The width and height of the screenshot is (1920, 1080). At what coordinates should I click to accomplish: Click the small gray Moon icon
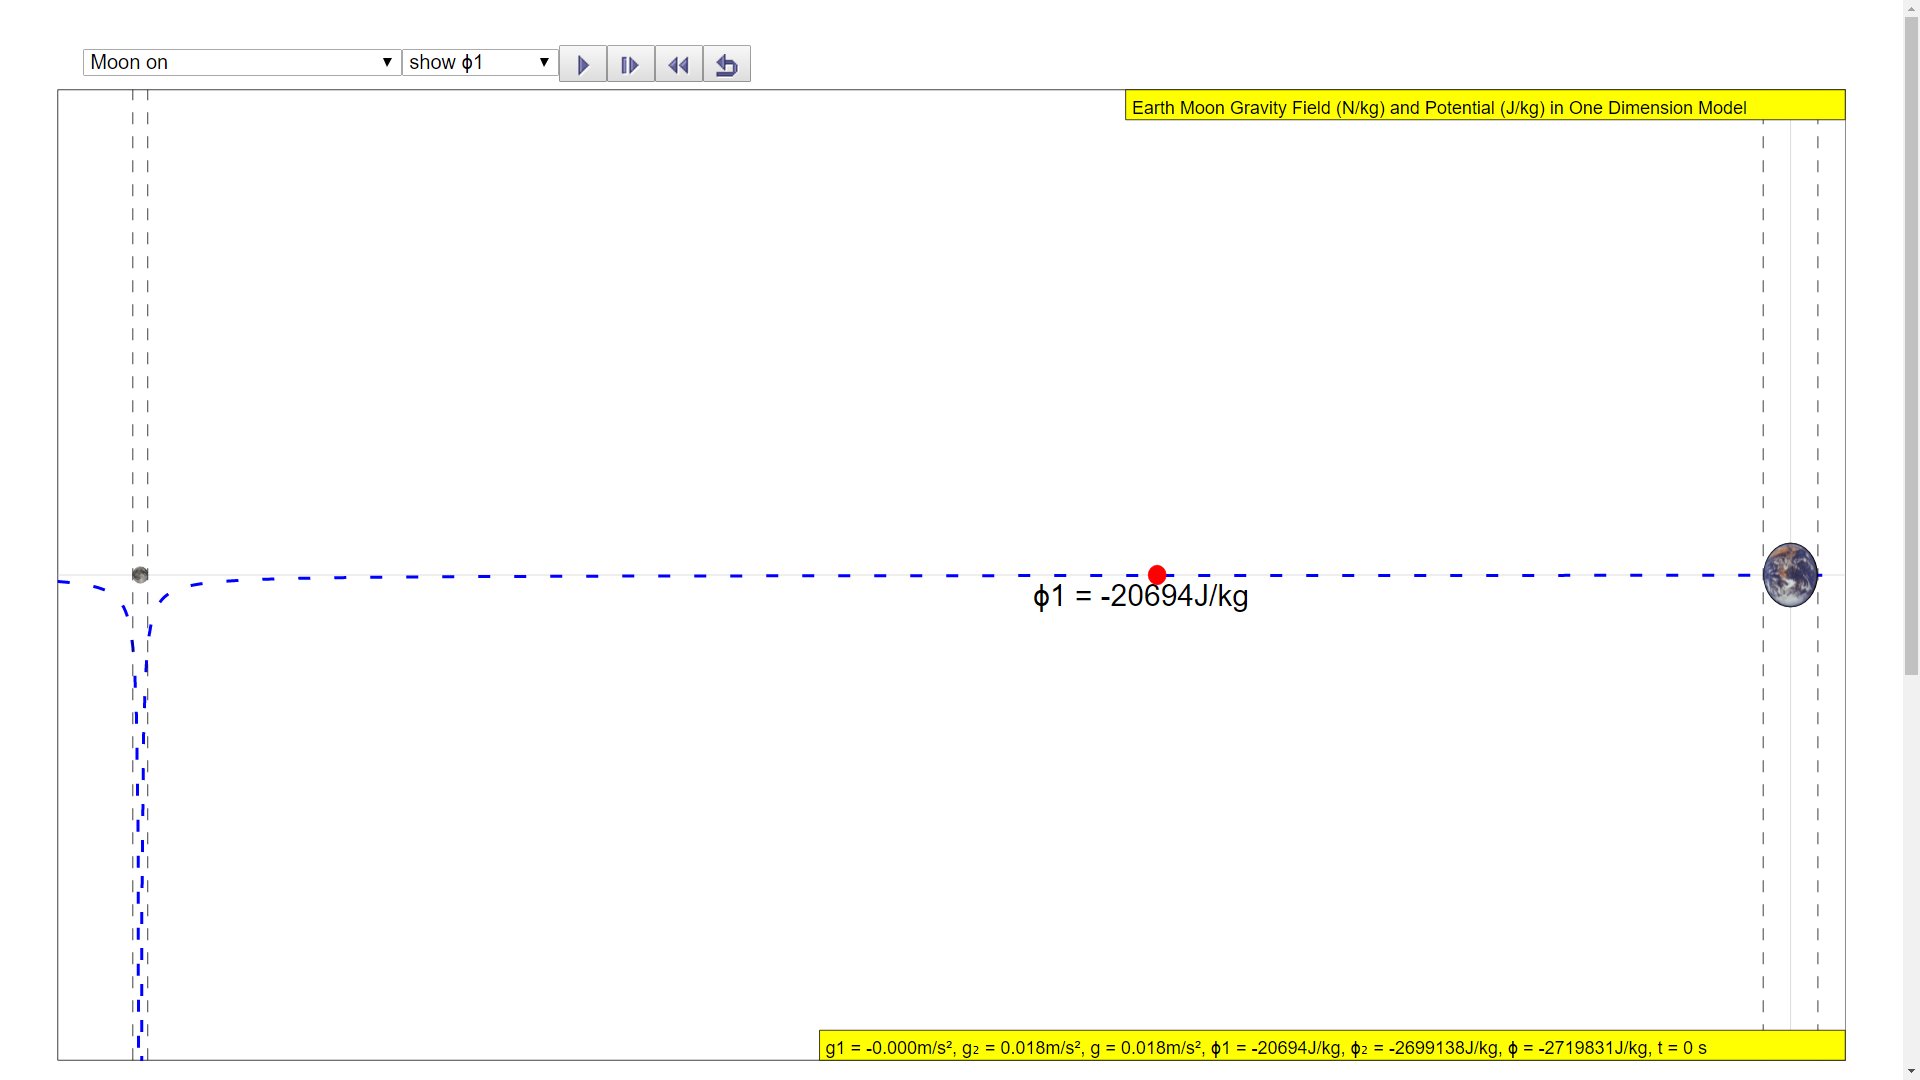[x=140, y=575]
